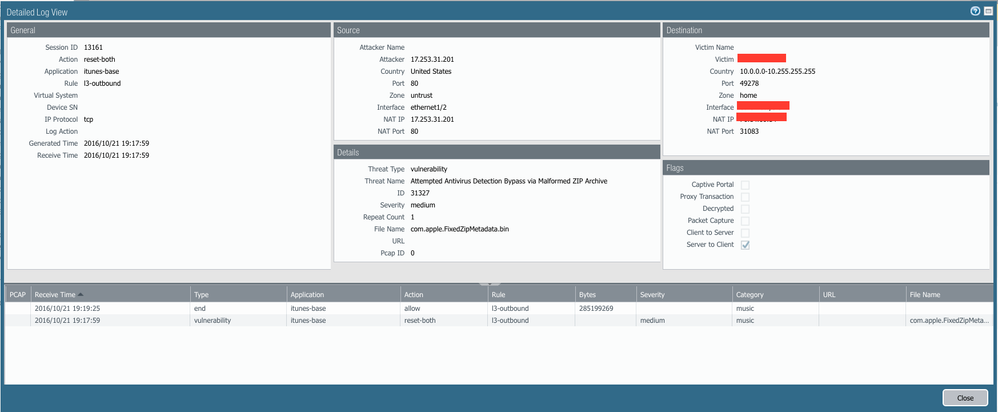Click the Bytes column header

click(606, 295)
